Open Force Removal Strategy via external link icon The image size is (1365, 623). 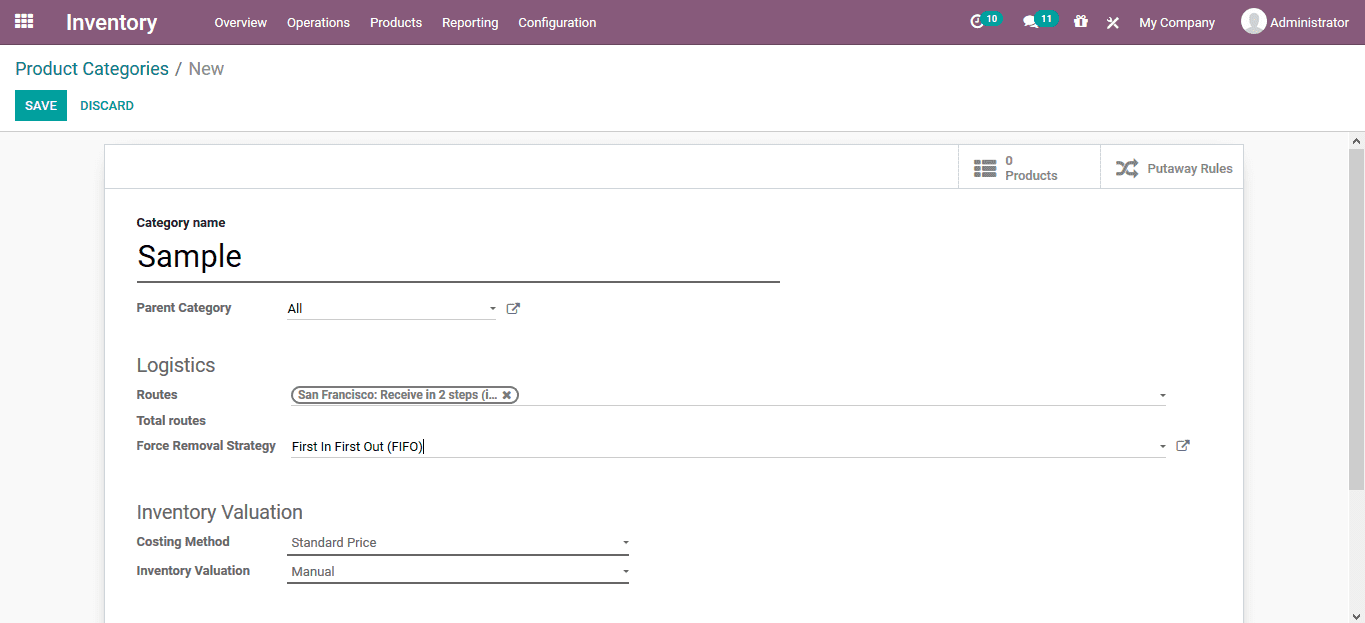pos(1182,445)
